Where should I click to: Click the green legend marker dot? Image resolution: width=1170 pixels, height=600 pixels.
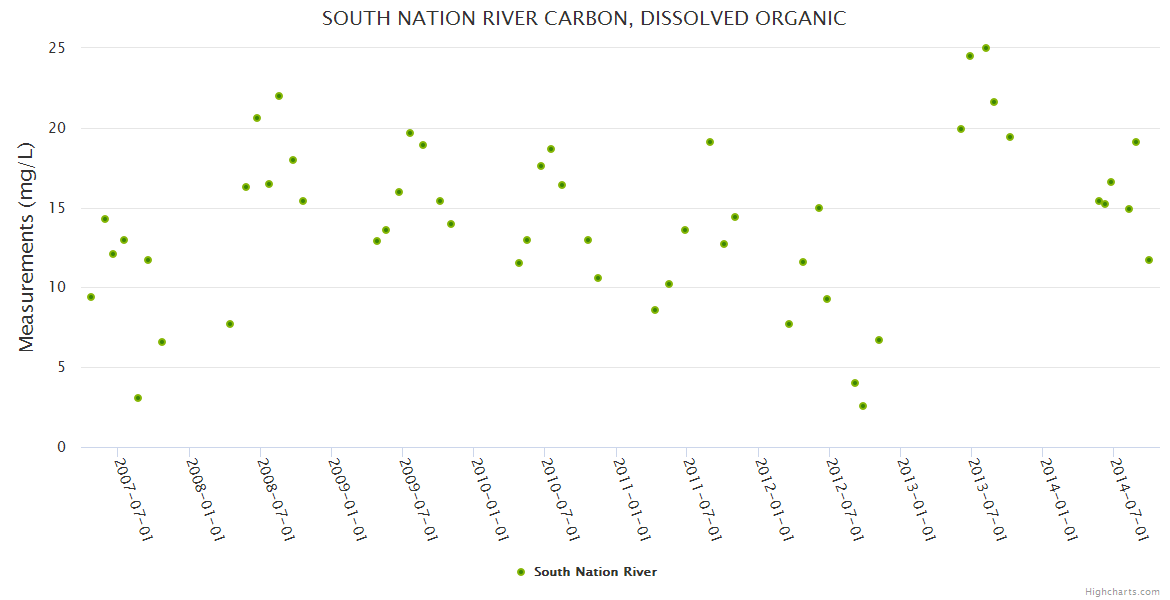click(x=520, y=572)
